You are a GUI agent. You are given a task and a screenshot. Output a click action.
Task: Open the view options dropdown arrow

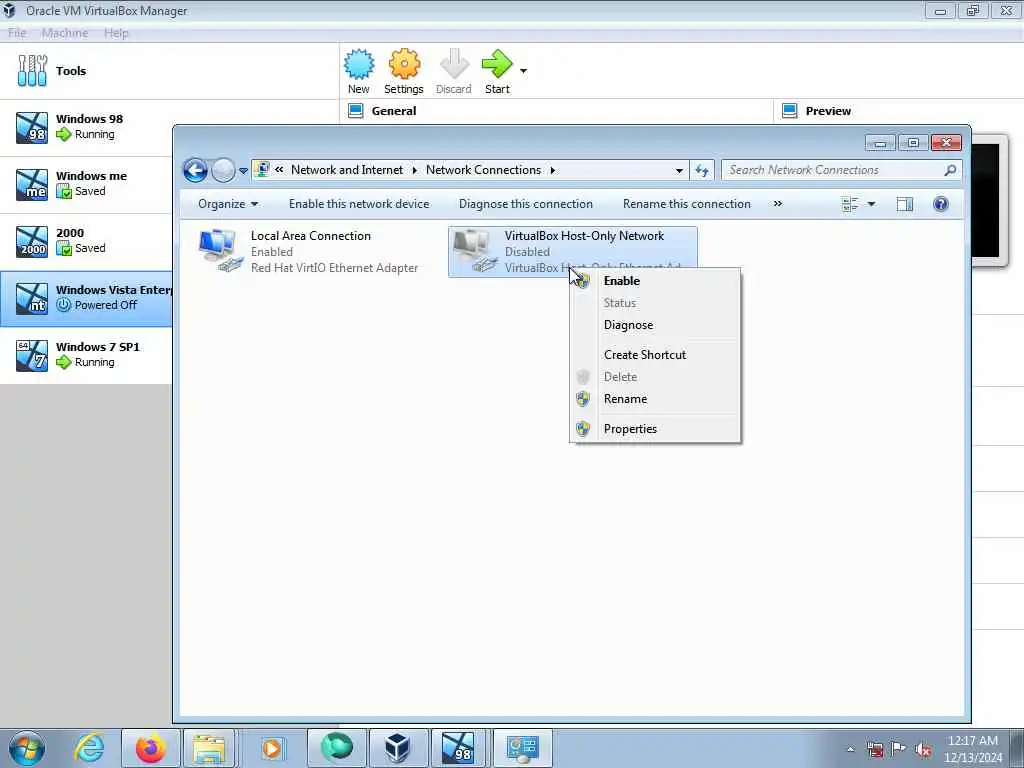click(871, 204)
